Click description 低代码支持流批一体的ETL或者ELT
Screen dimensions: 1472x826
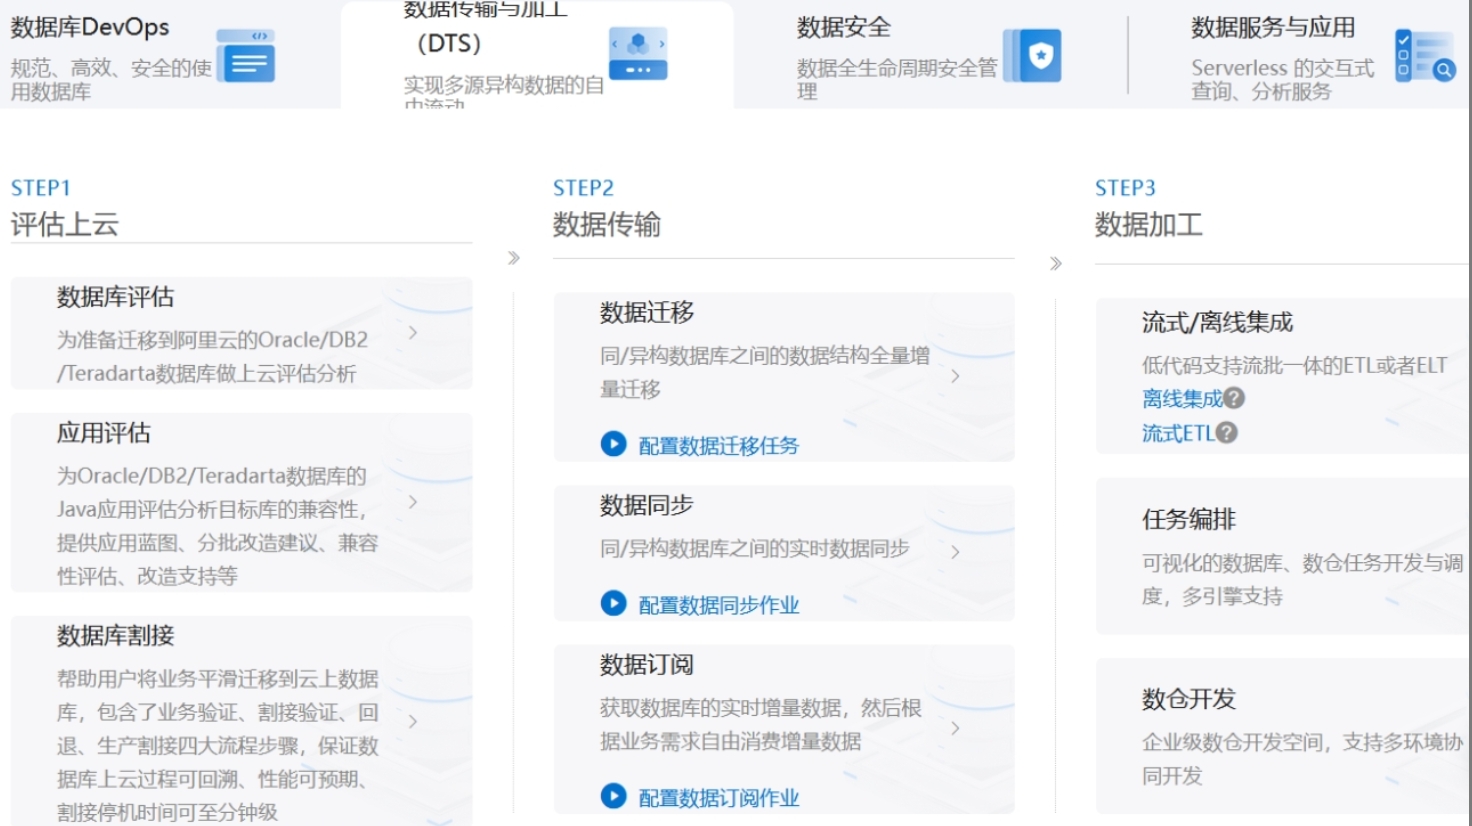pyautogui.click(x=1295, y=365)
